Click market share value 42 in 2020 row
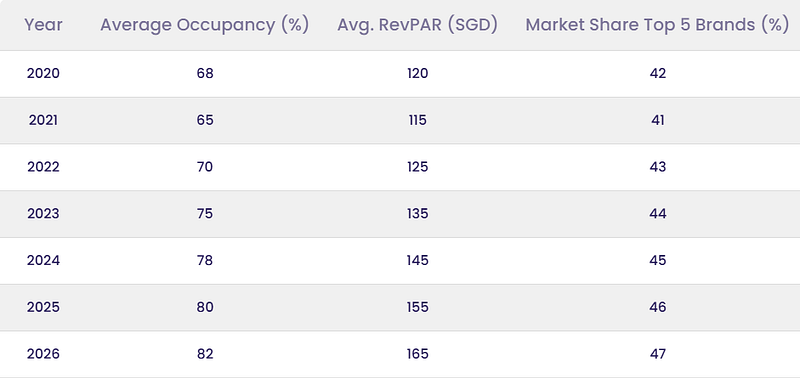Image resolution: width=800 pixels, height=378 pixels. click(658, 73)
